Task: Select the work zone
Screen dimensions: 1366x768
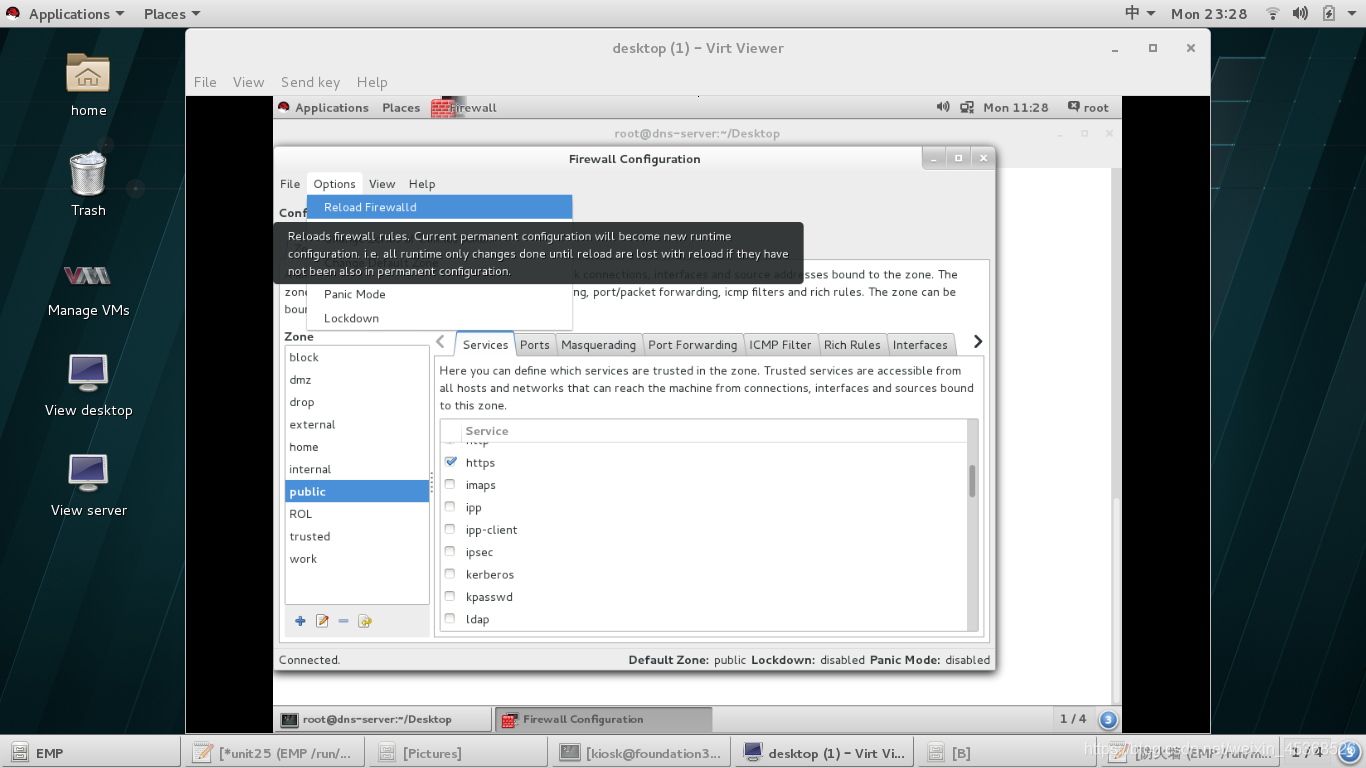Action: pyautogui.click(x=357, y=559)
